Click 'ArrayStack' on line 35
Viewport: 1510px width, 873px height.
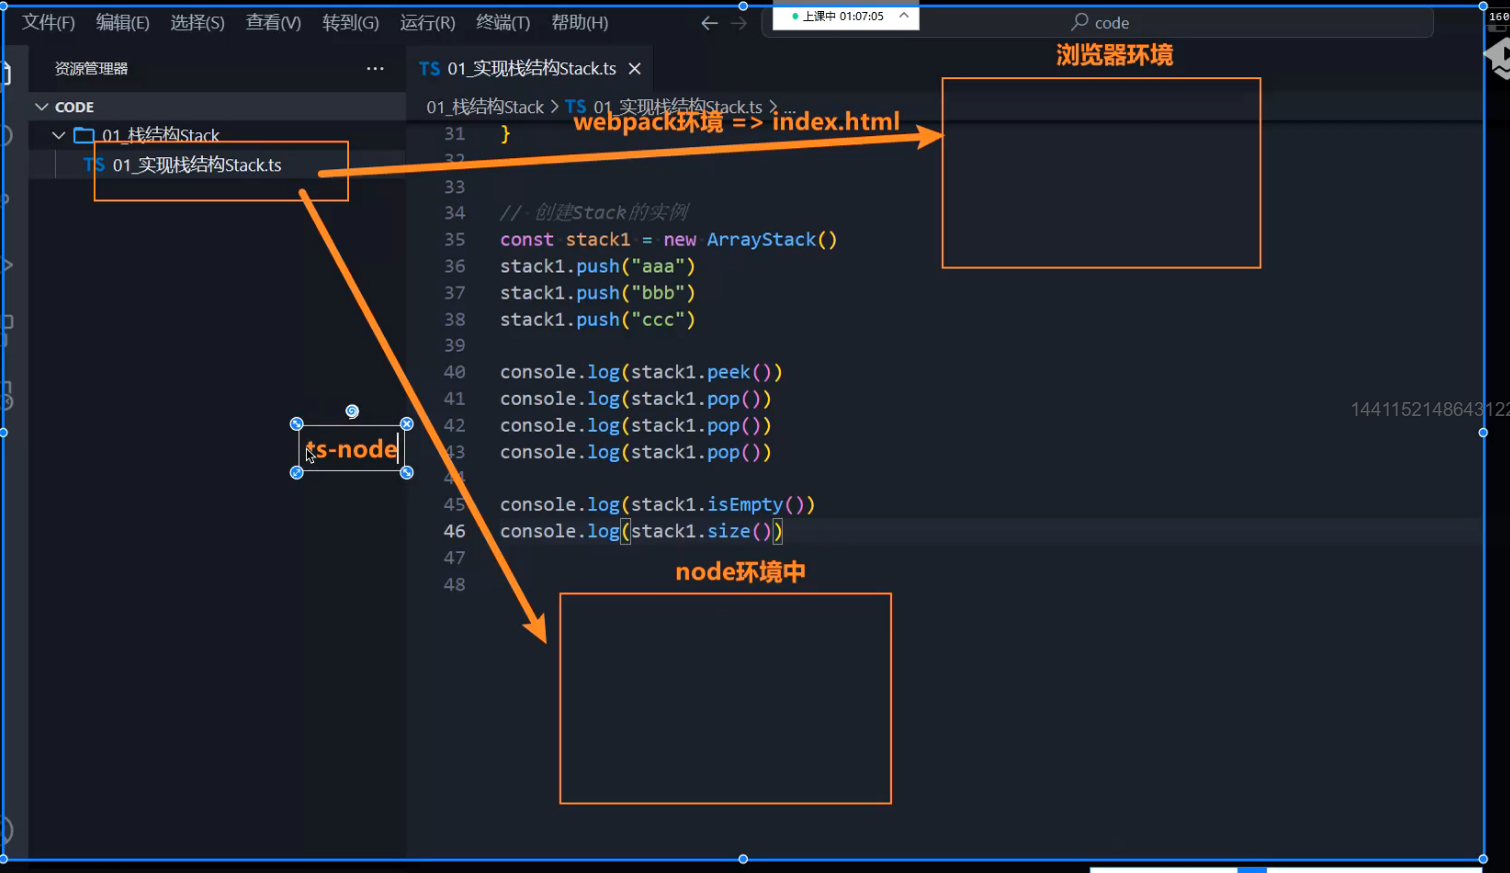click(x=761, y=239)
